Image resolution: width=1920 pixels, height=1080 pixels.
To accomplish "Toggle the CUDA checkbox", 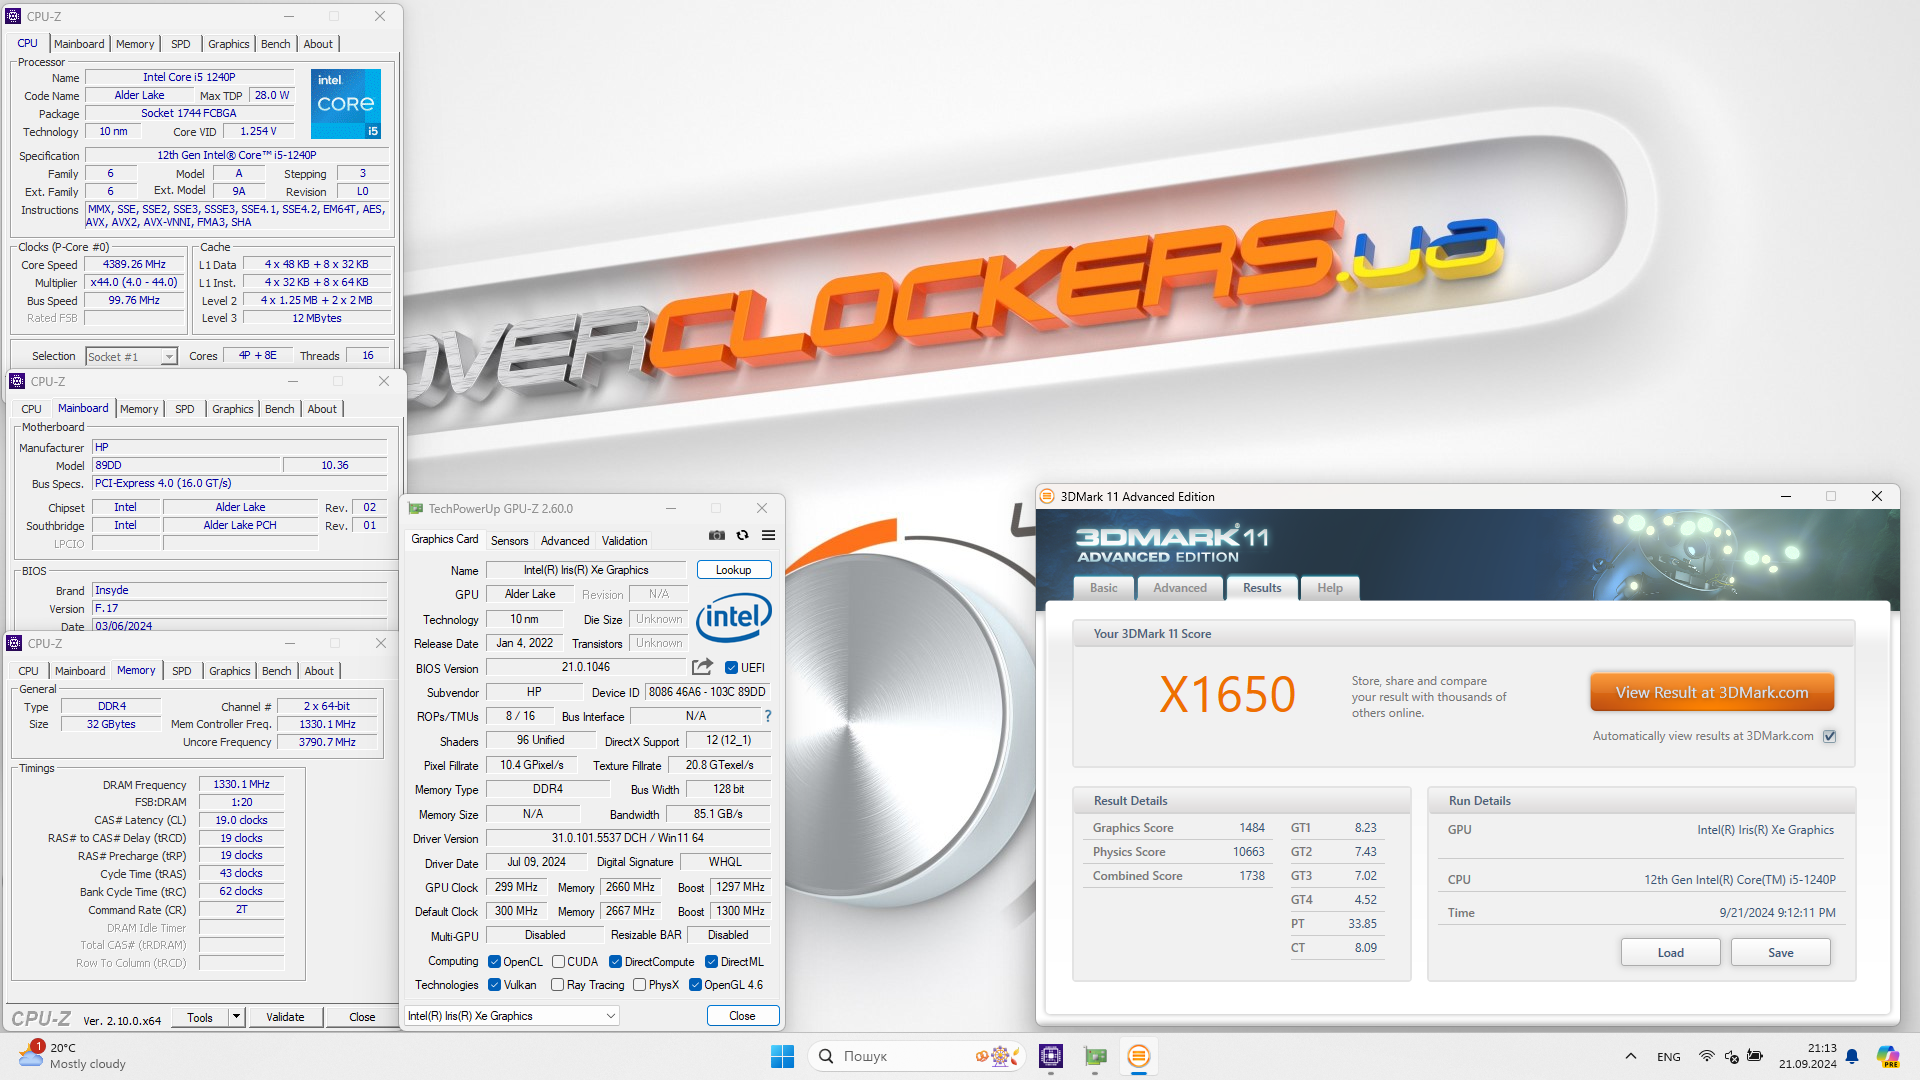I will (x=558, y=962).
